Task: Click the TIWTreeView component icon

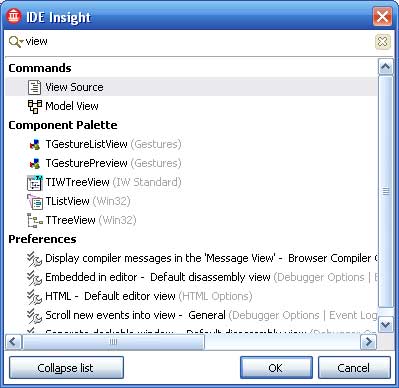Action: tap(35, 182)
